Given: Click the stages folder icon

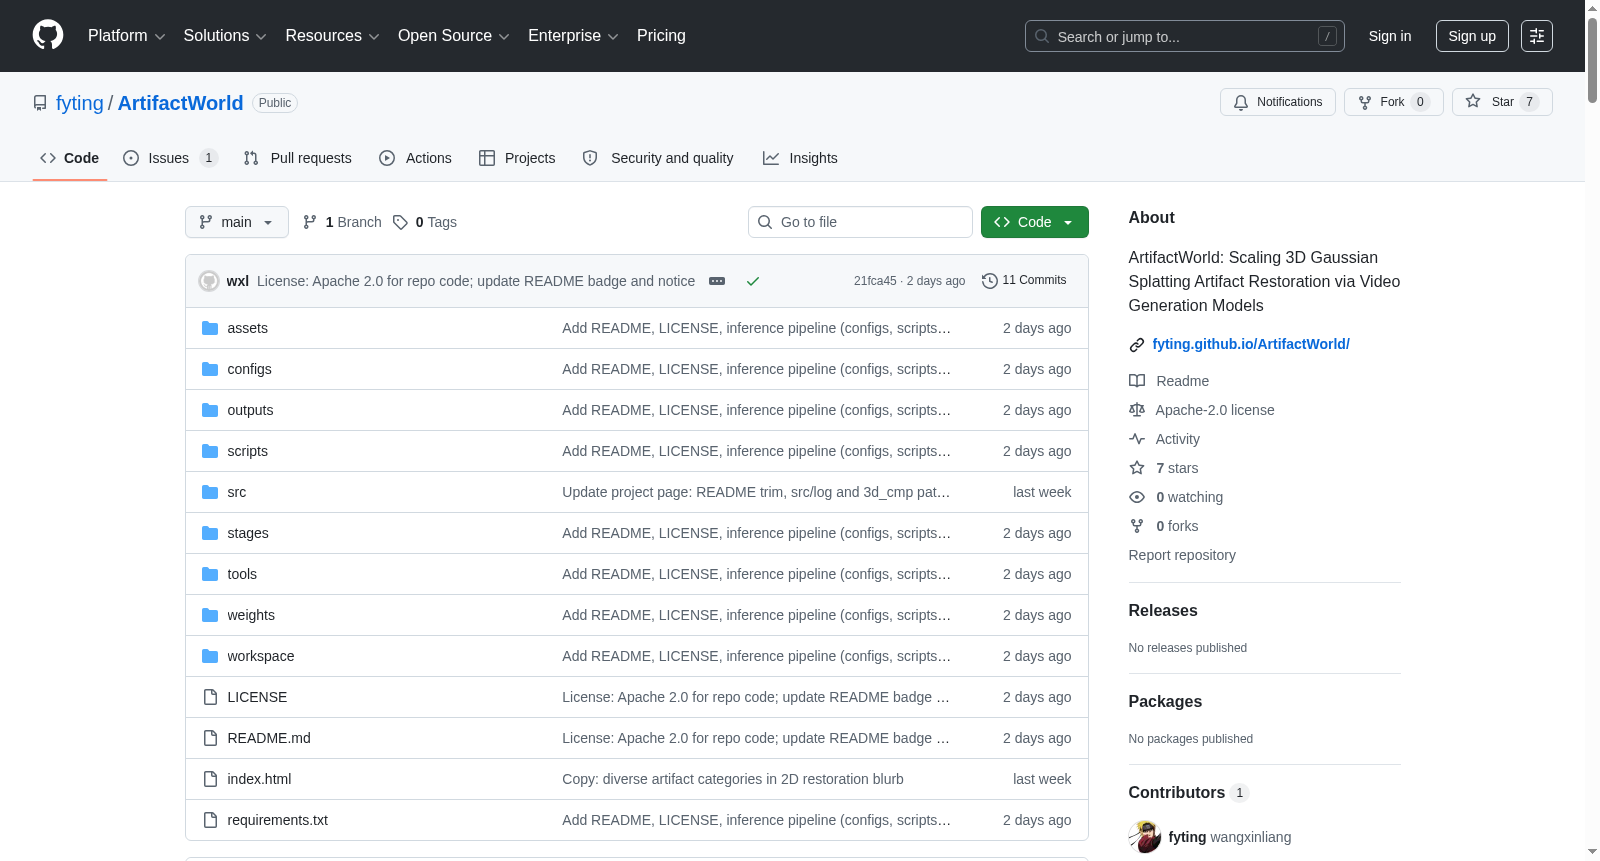Looking at the screenshot, I should 210,533.
